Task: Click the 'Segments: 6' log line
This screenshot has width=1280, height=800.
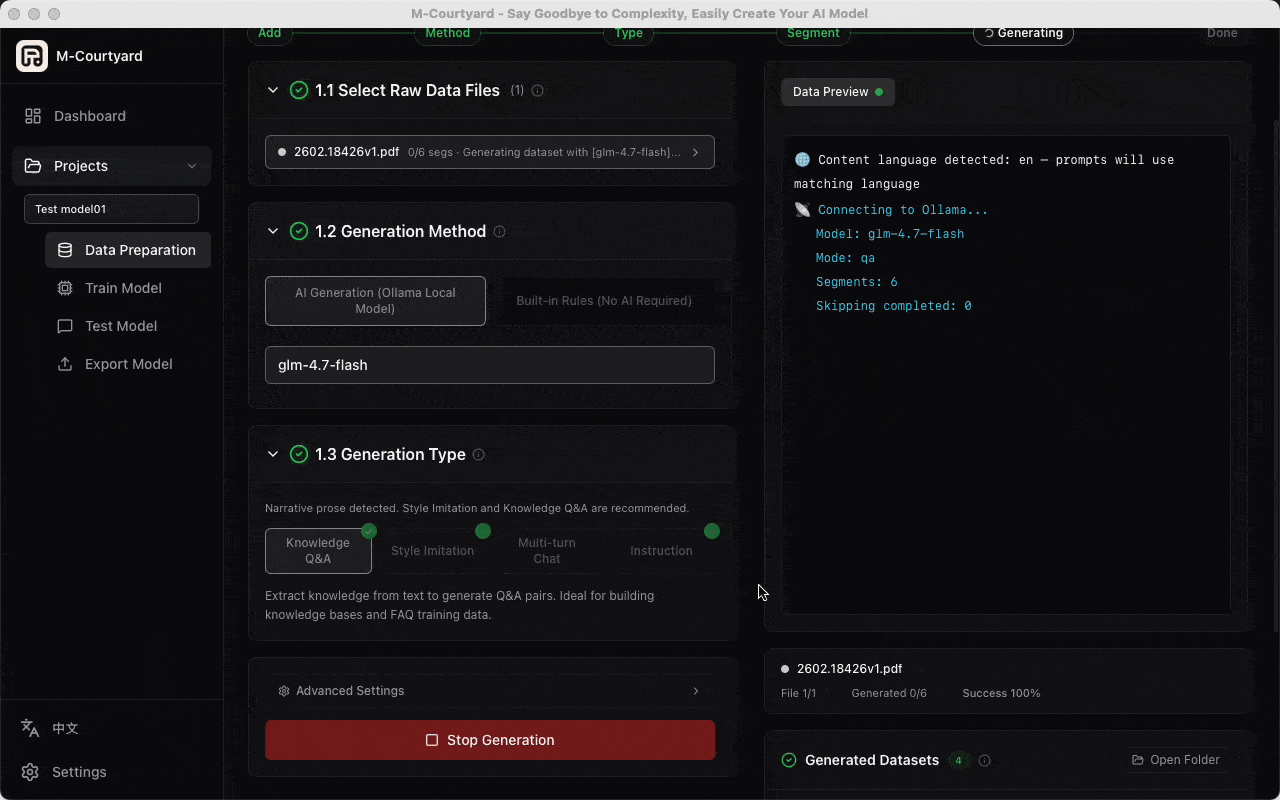Action: pos(857,282)
